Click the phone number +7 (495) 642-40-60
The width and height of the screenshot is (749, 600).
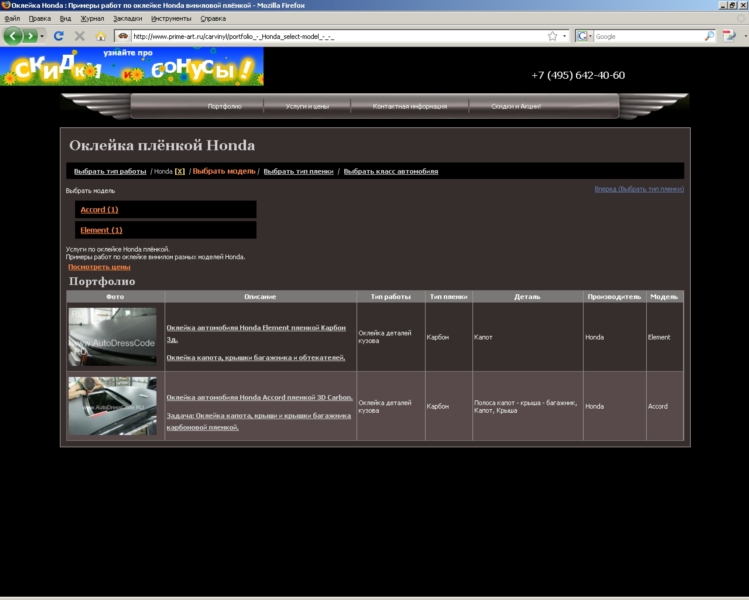578,75
